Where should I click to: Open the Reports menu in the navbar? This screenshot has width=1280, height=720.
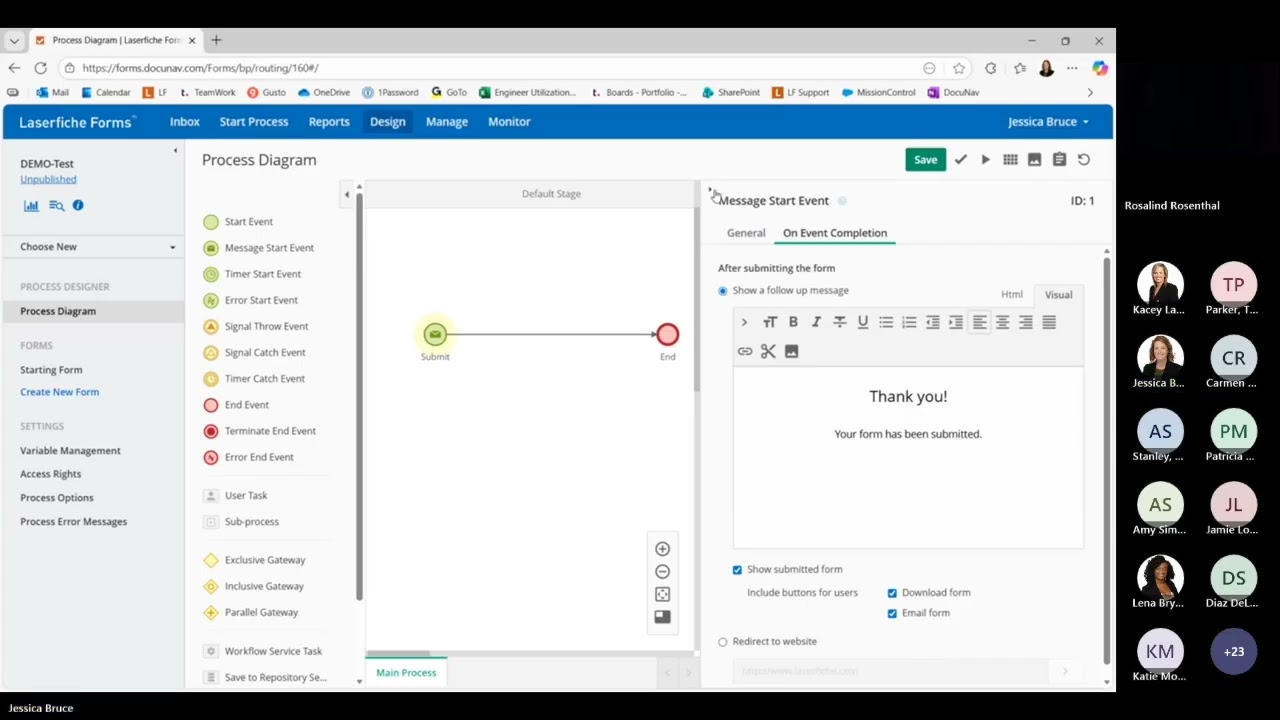tap(329, 122)
